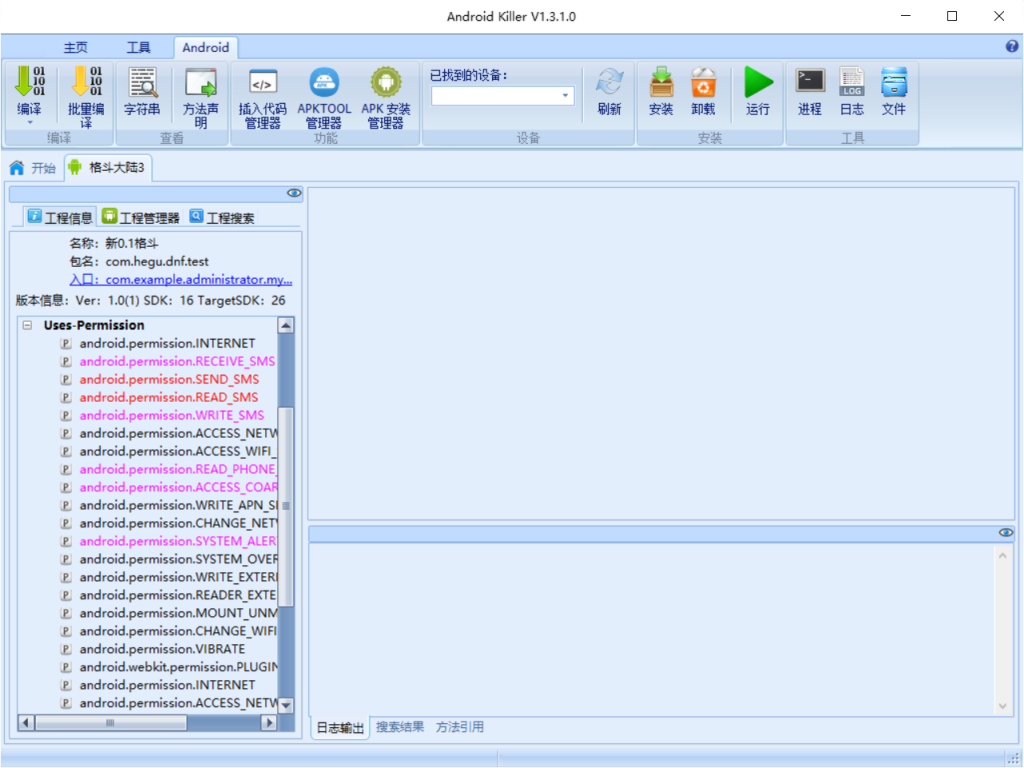Open the 搜索结果 tab
The width and height of the screenshot is (1024, 768).
coord(399,727)
